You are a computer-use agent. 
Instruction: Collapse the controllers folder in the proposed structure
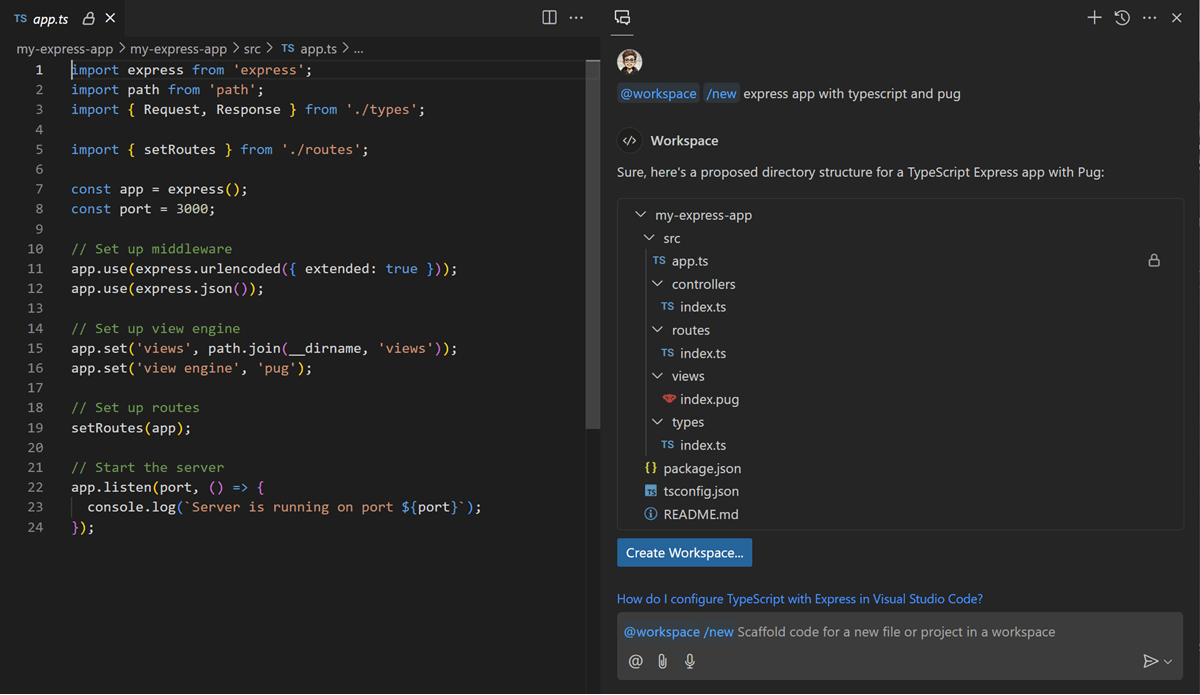coord(658,283)
